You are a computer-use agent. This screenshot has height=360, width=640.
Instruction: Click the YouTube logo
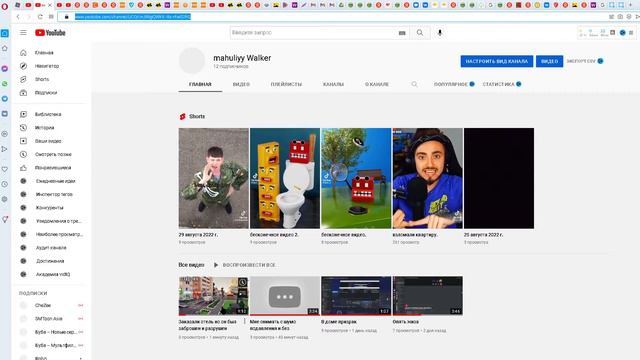point(50,33)
